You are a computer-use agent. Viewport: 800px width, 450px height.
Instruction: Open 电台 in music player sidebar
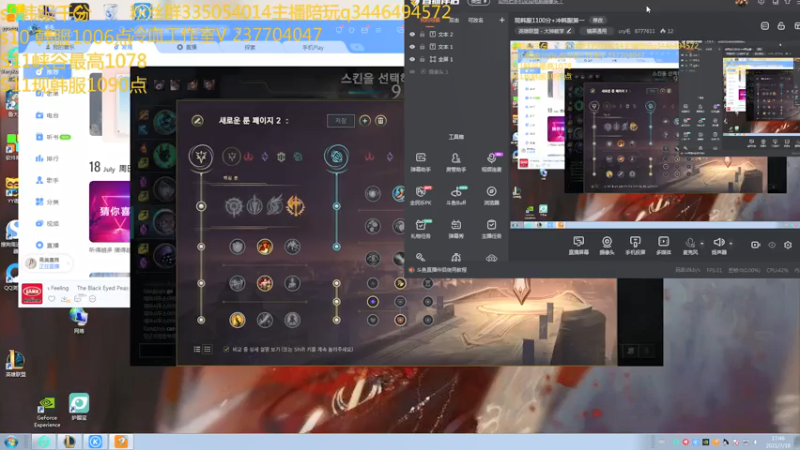pyautogui.click(x=47, y=115)
